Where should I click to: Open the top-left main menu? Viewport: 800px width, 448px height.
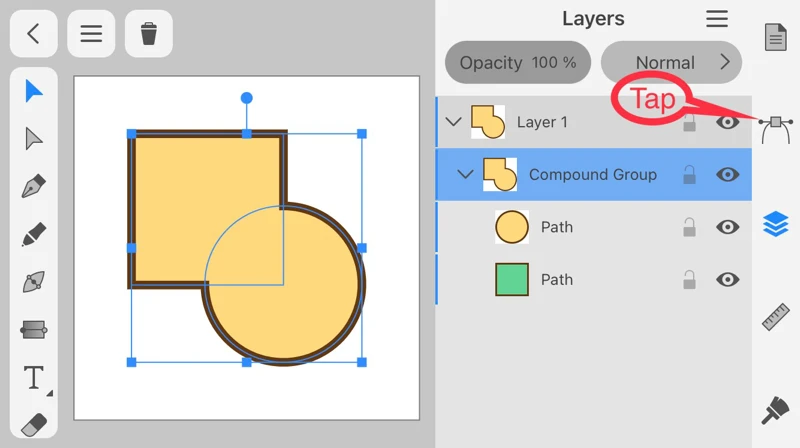[x=91, y=34]
